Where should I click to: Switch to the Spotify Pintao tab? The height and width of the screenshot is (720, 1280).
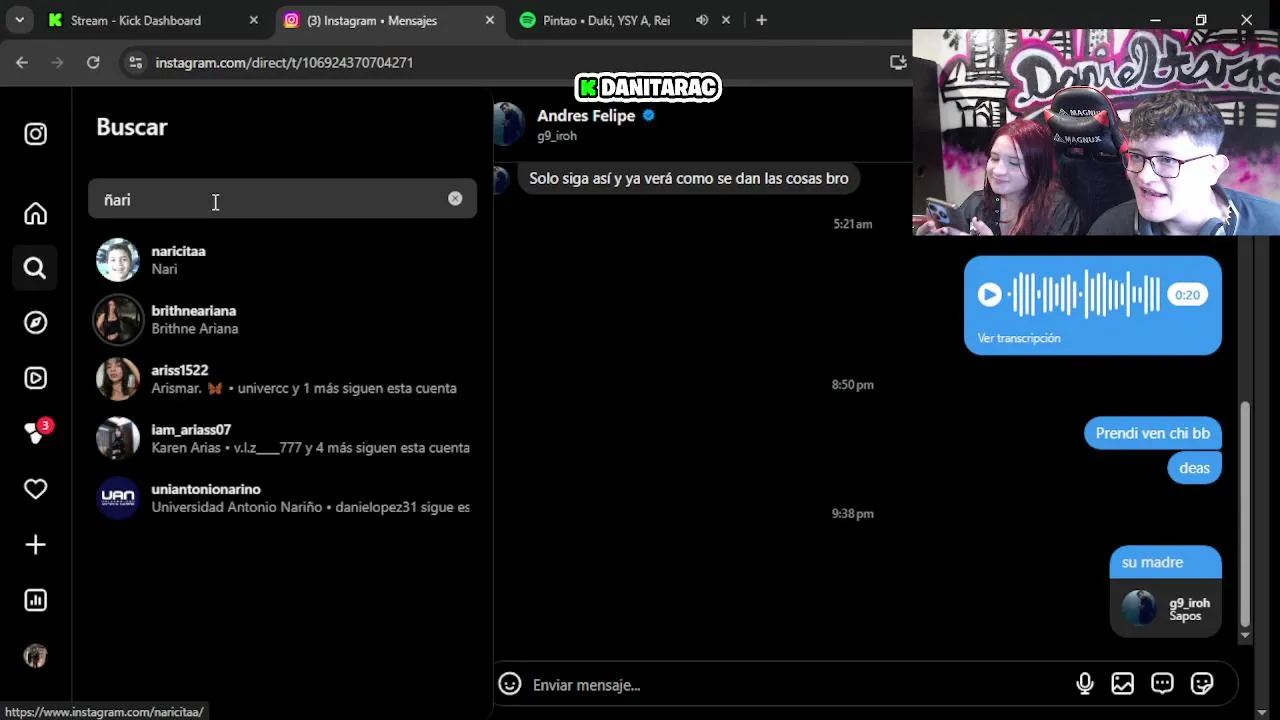coord(606,20)
